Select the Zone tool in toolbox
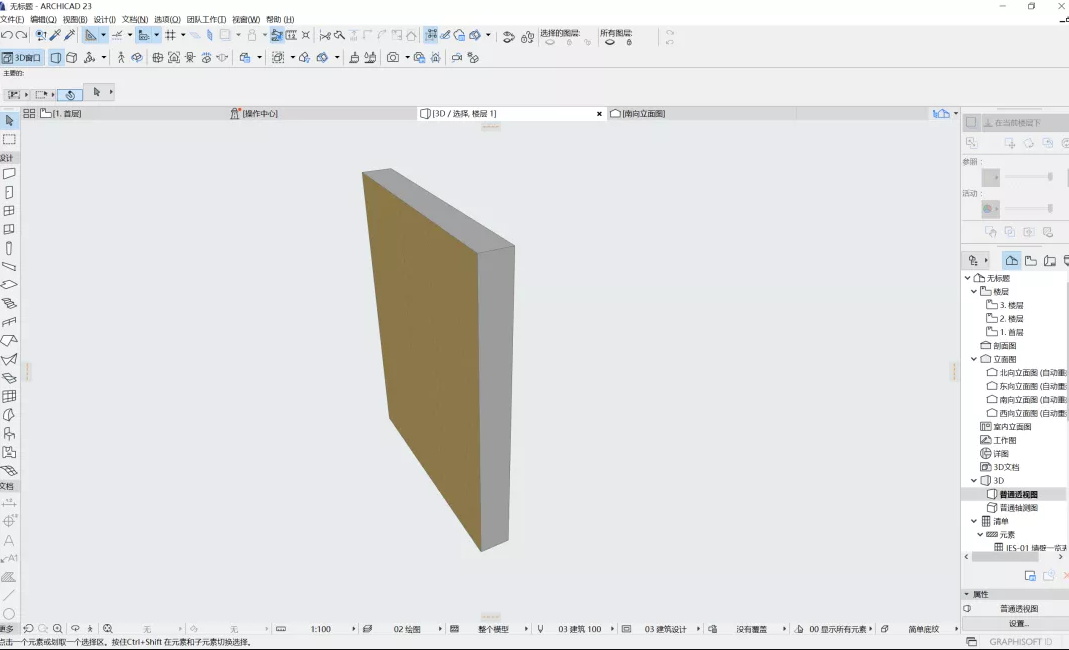This screenshot has height=650, width=1069. pyautogui.click(x=9, y=452)
